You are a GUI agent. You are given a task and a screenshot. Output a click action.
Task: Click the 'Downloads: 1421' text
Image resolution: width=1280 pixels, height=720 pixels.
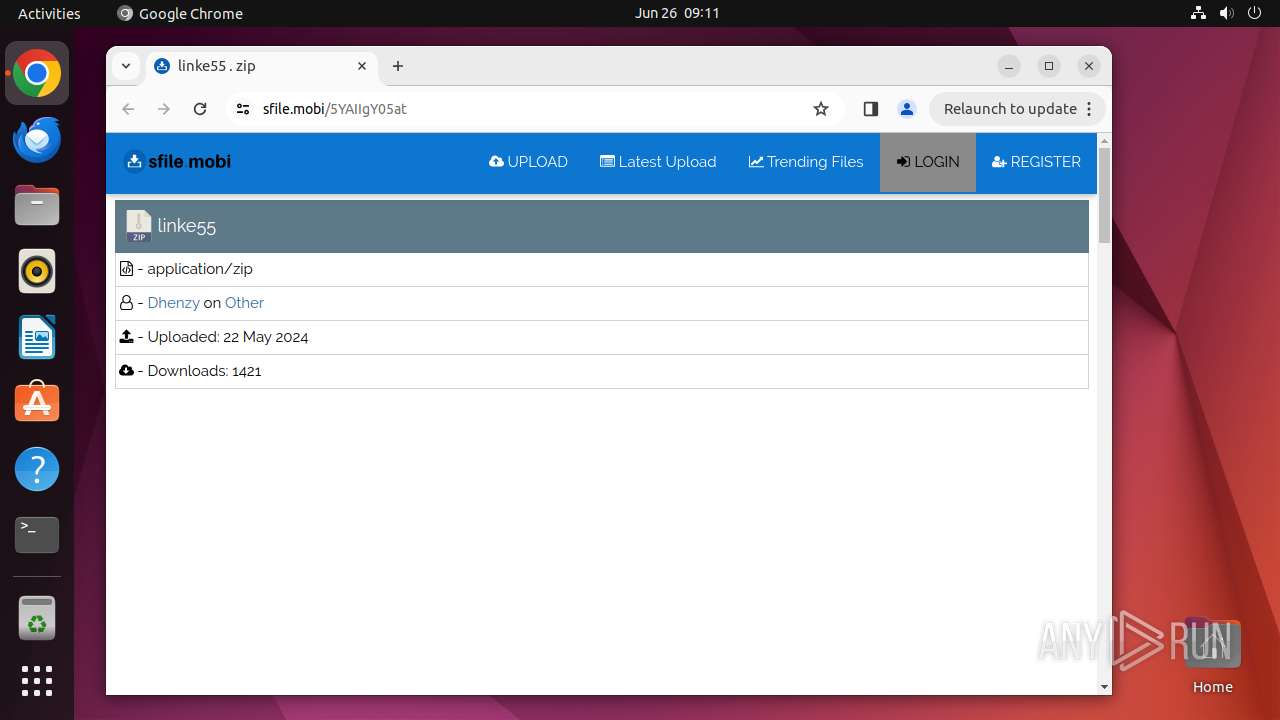point(204,371)
